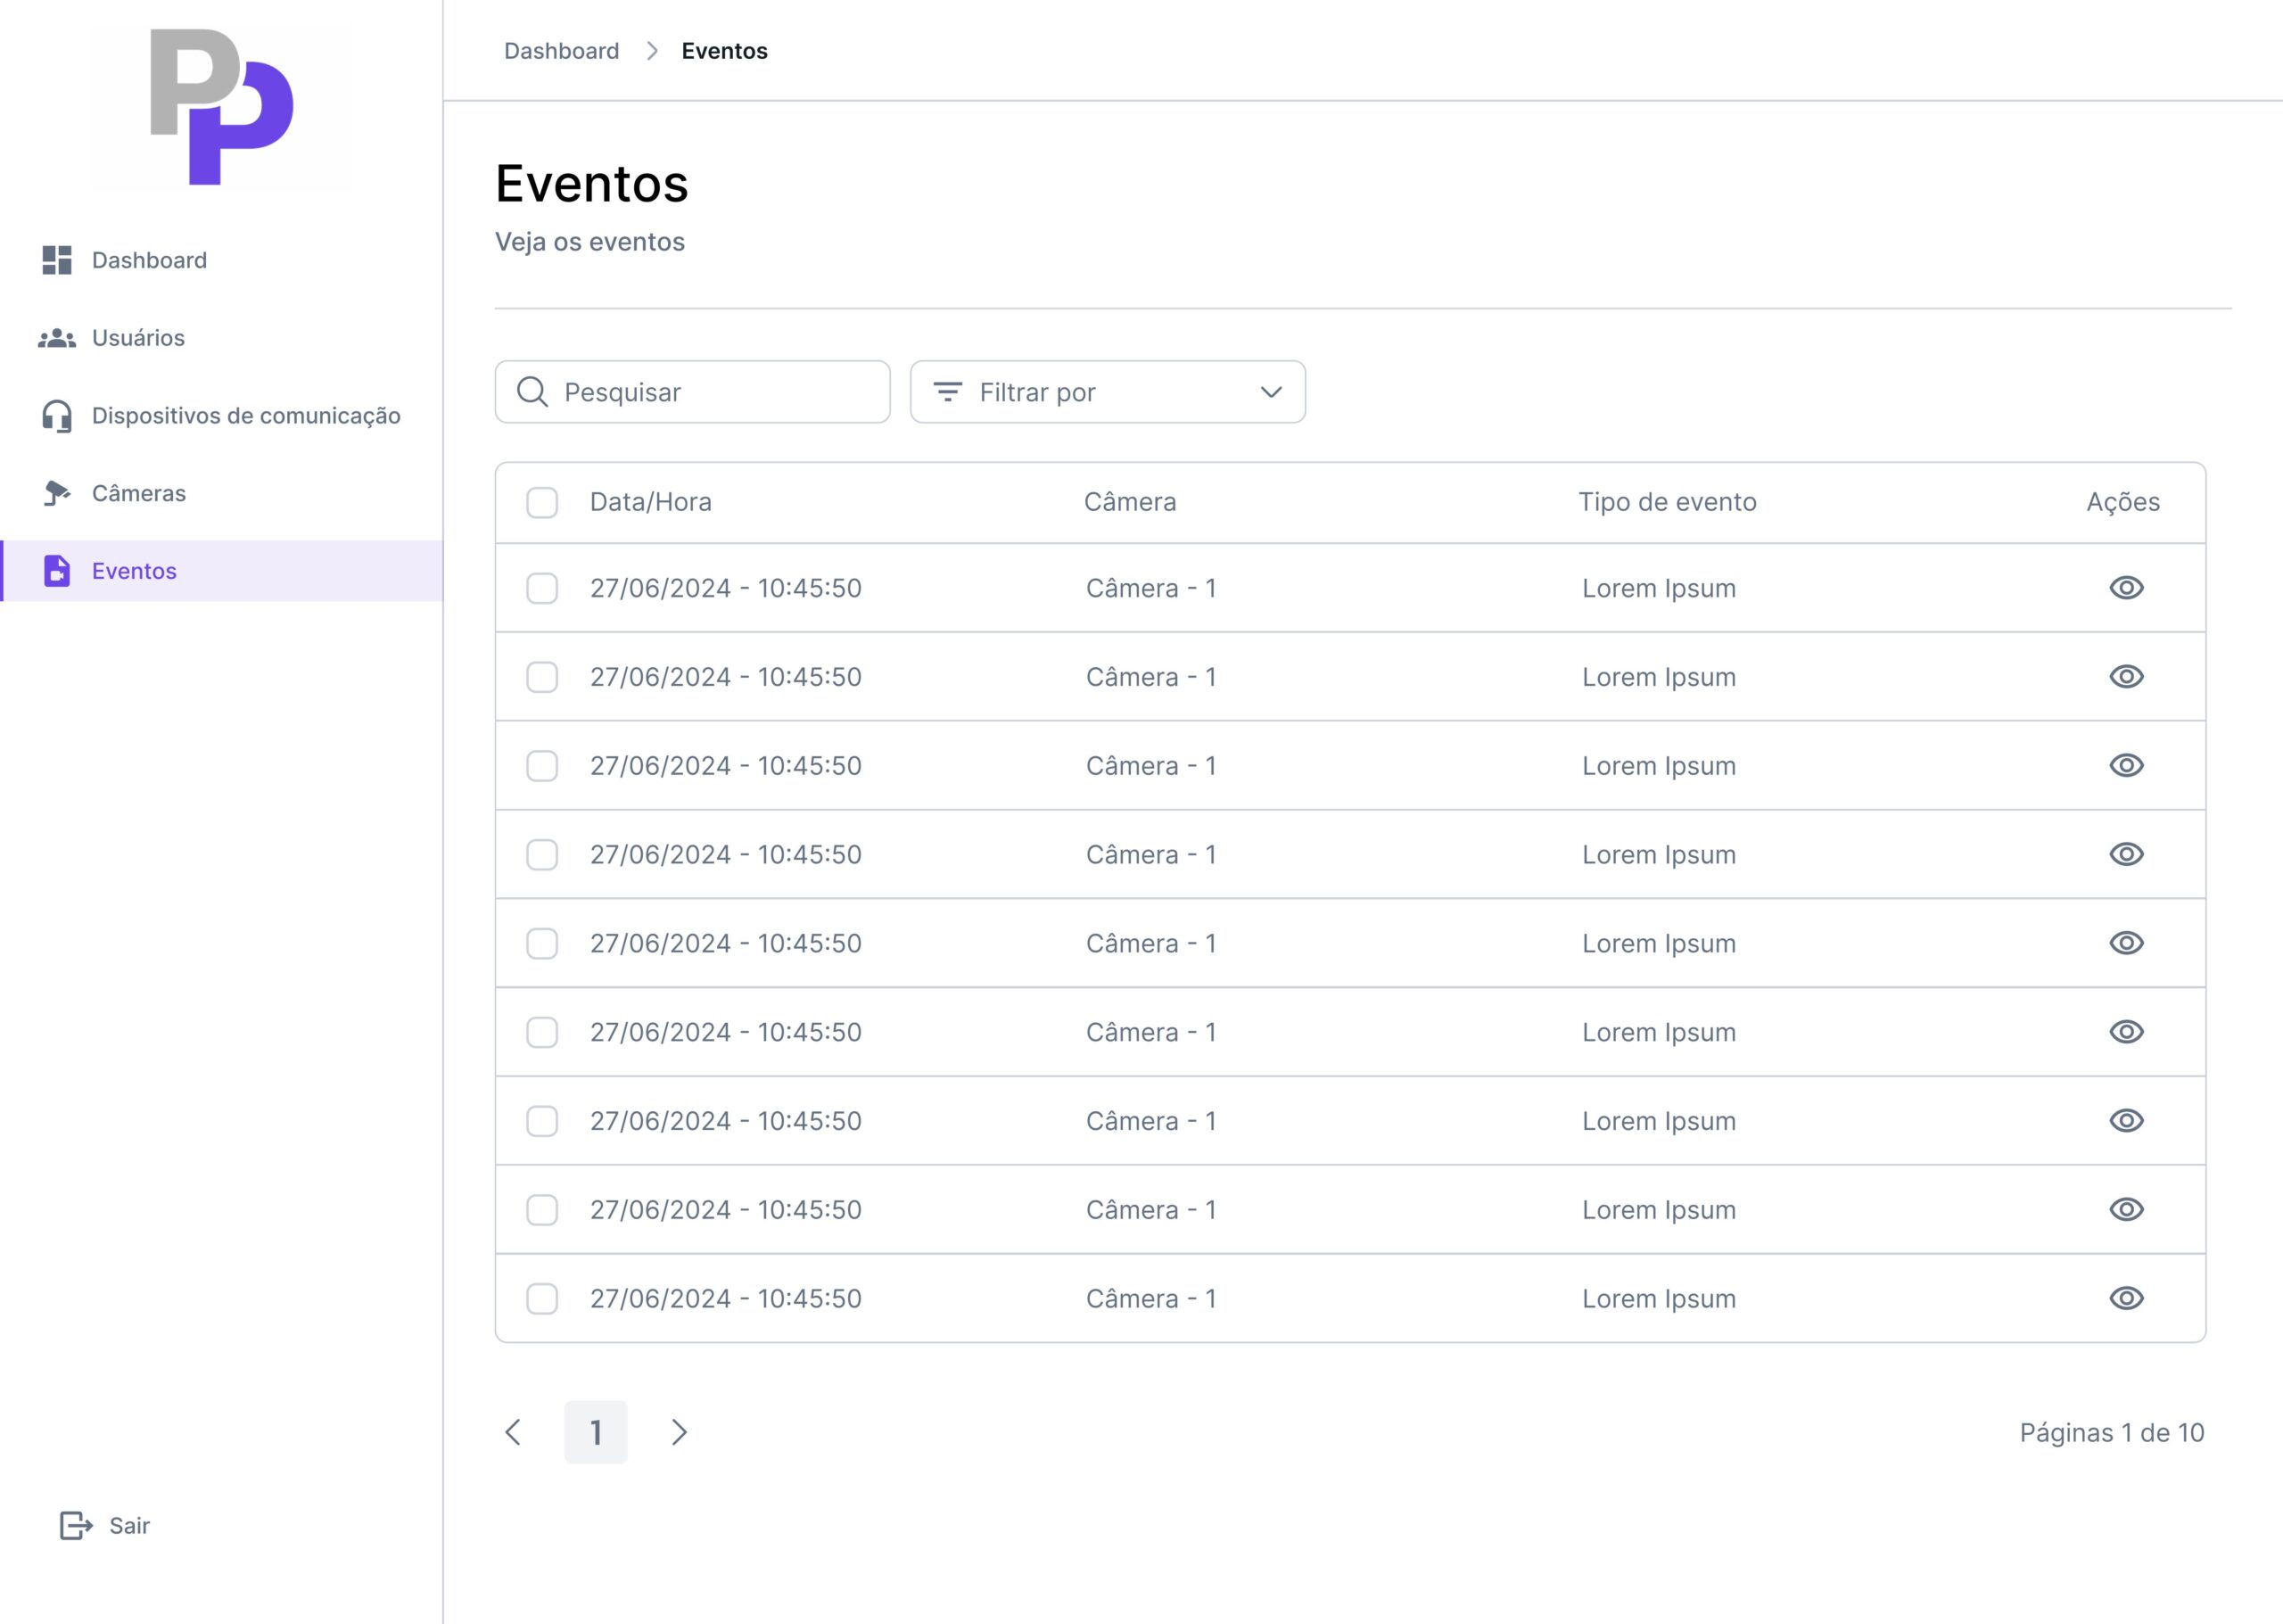Click the Dashboard breadcrumb link
This screenshot has width=2283, height=1624.
(561, 51)
